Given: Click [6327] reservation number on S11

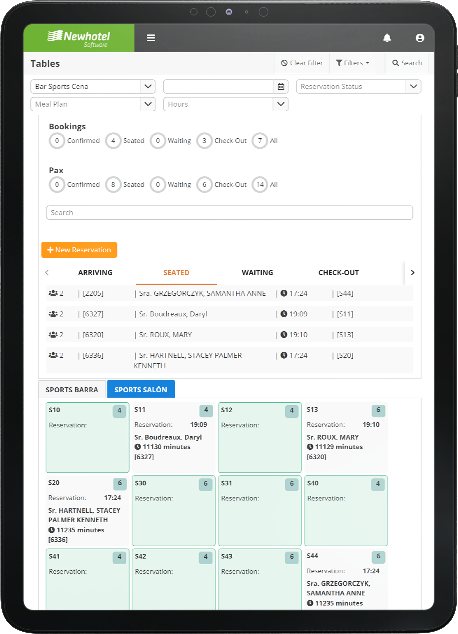Looking at the screenshot, I should (x=144, y=456).
